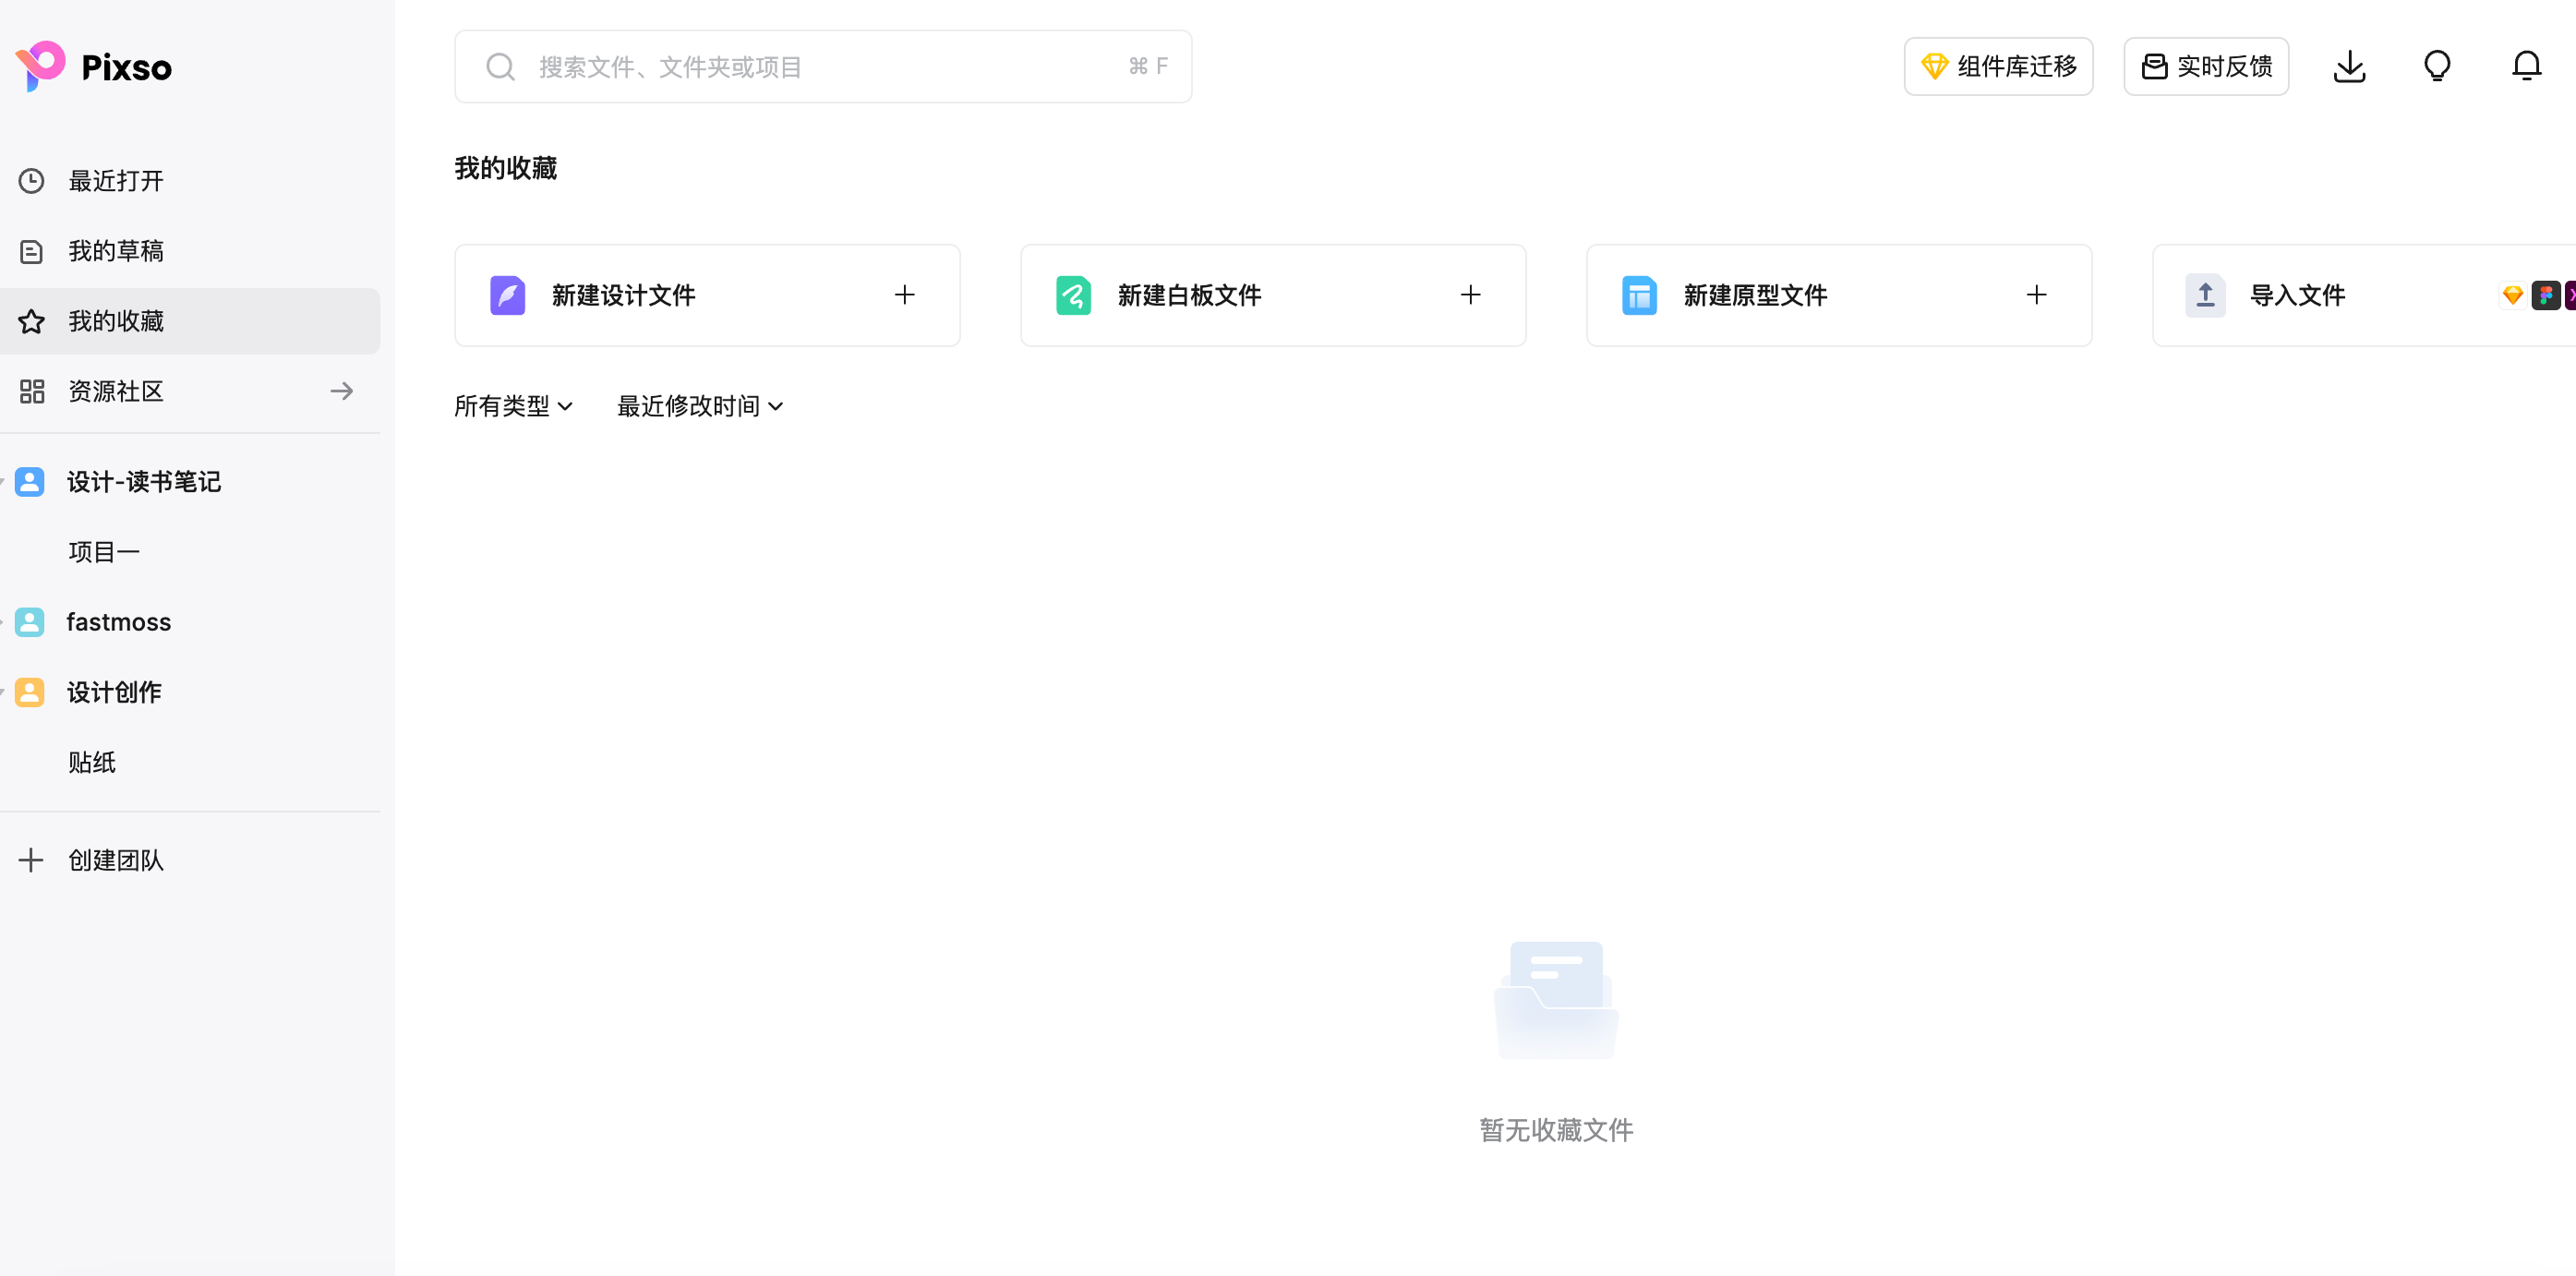Click the blue prototype file icon
2576x1276 pixels.
1640,295
